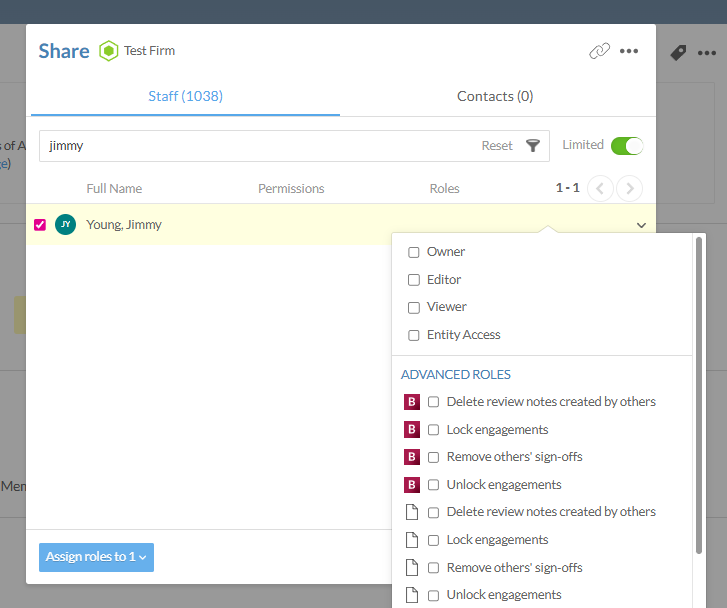Image resolution: width=727 pixels, height=608 pixels.
Task: Click the ADVANCED ROLES heading
Action: (455, 374)
